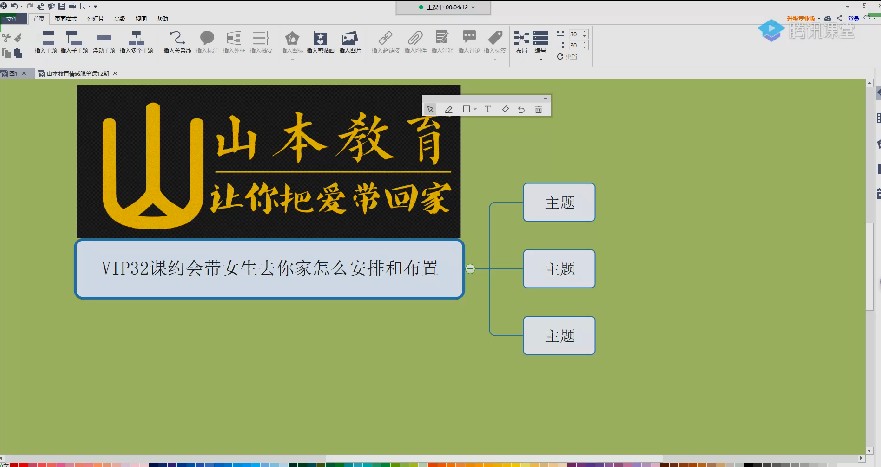881x467 pixels.
Task: Open the green File tab
Action: tap(12, 19)
